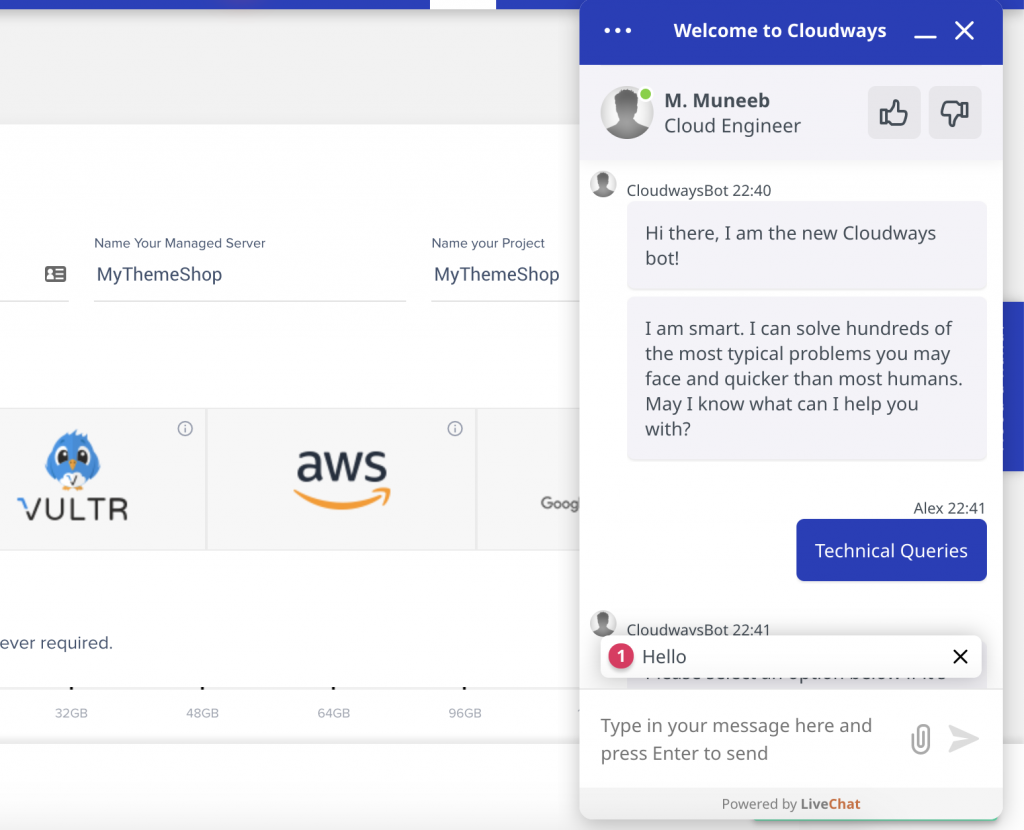Image resolution: width=1024 pixels, height=830 pixels.
Task: Set the server size slider to 64GB
Action: click(334, 687)
